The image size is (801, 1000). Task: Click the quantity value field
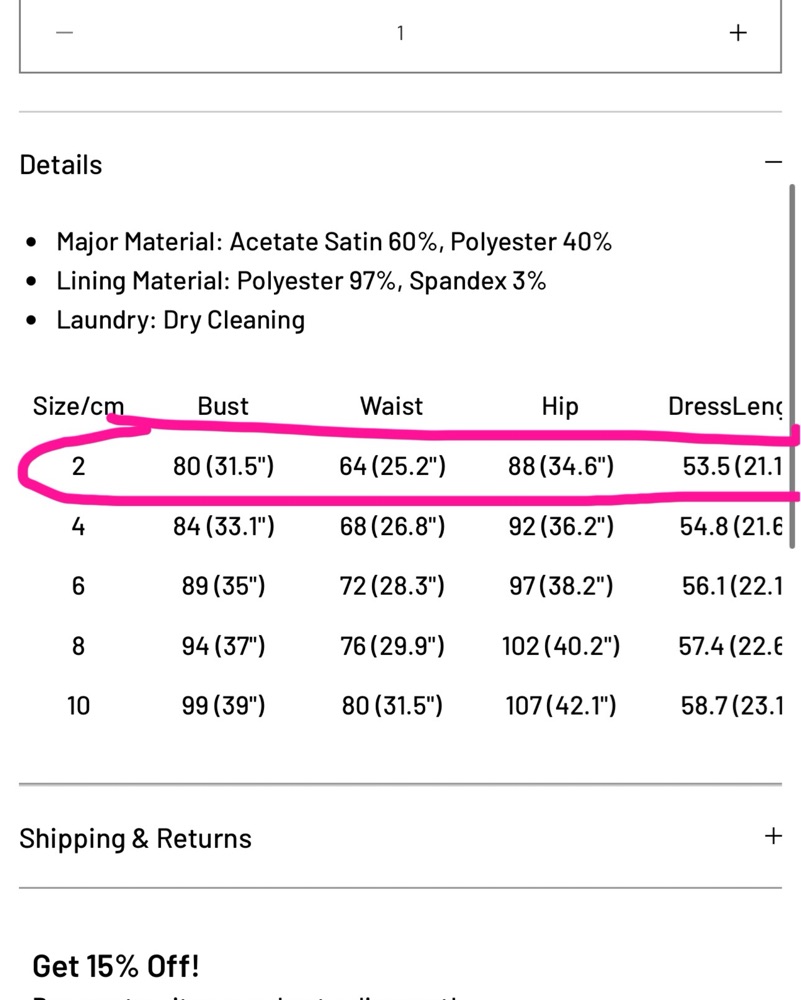click(400, 33)
